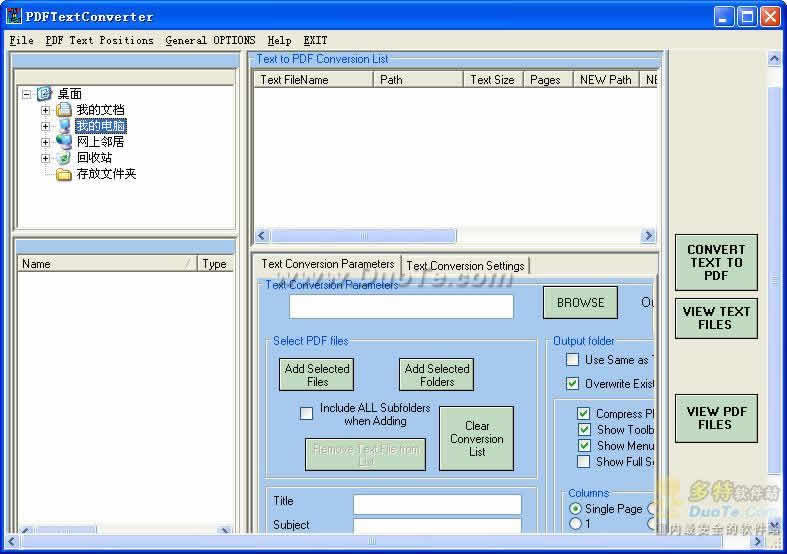
Task: Click Clear Conversion List button
Action: [x=476, y=439]
